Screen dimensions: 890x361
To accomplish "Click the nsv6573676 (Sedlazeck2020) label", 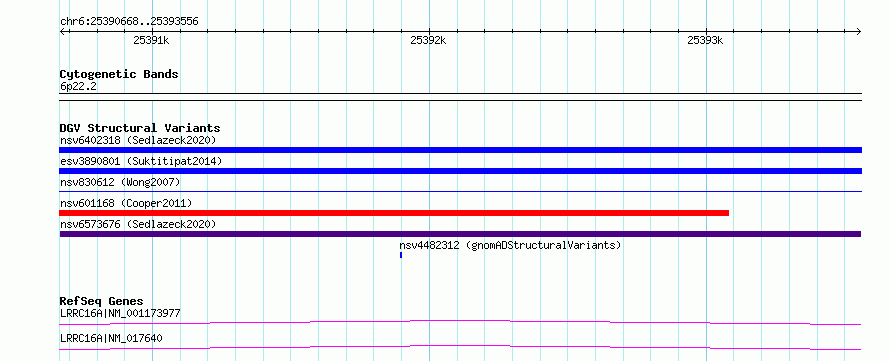I will pos(138,224).
